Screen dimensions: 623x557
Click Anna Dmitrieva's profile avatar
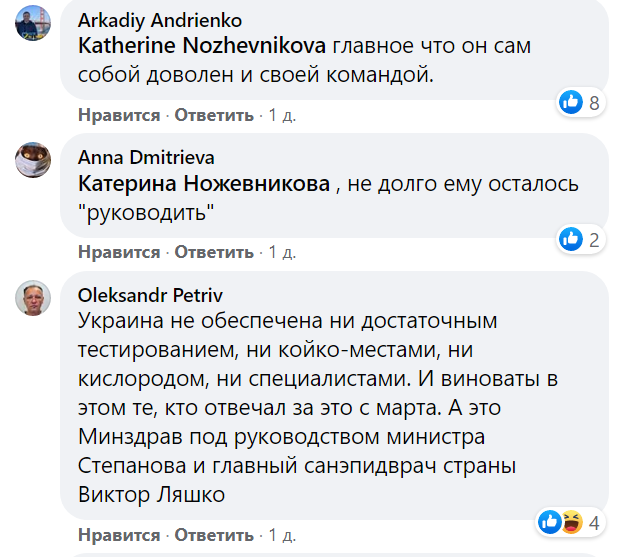coord(34,159)
